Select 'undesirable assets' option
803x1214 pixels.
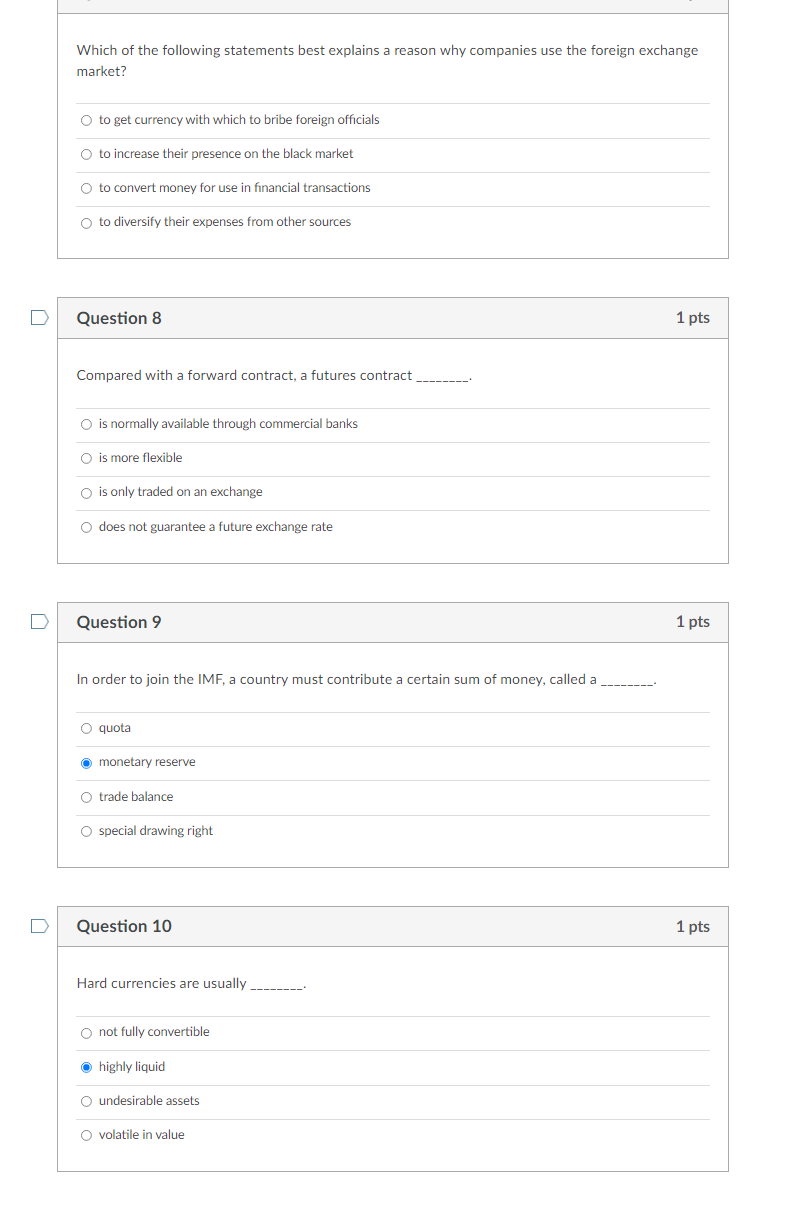[87, 1102]
